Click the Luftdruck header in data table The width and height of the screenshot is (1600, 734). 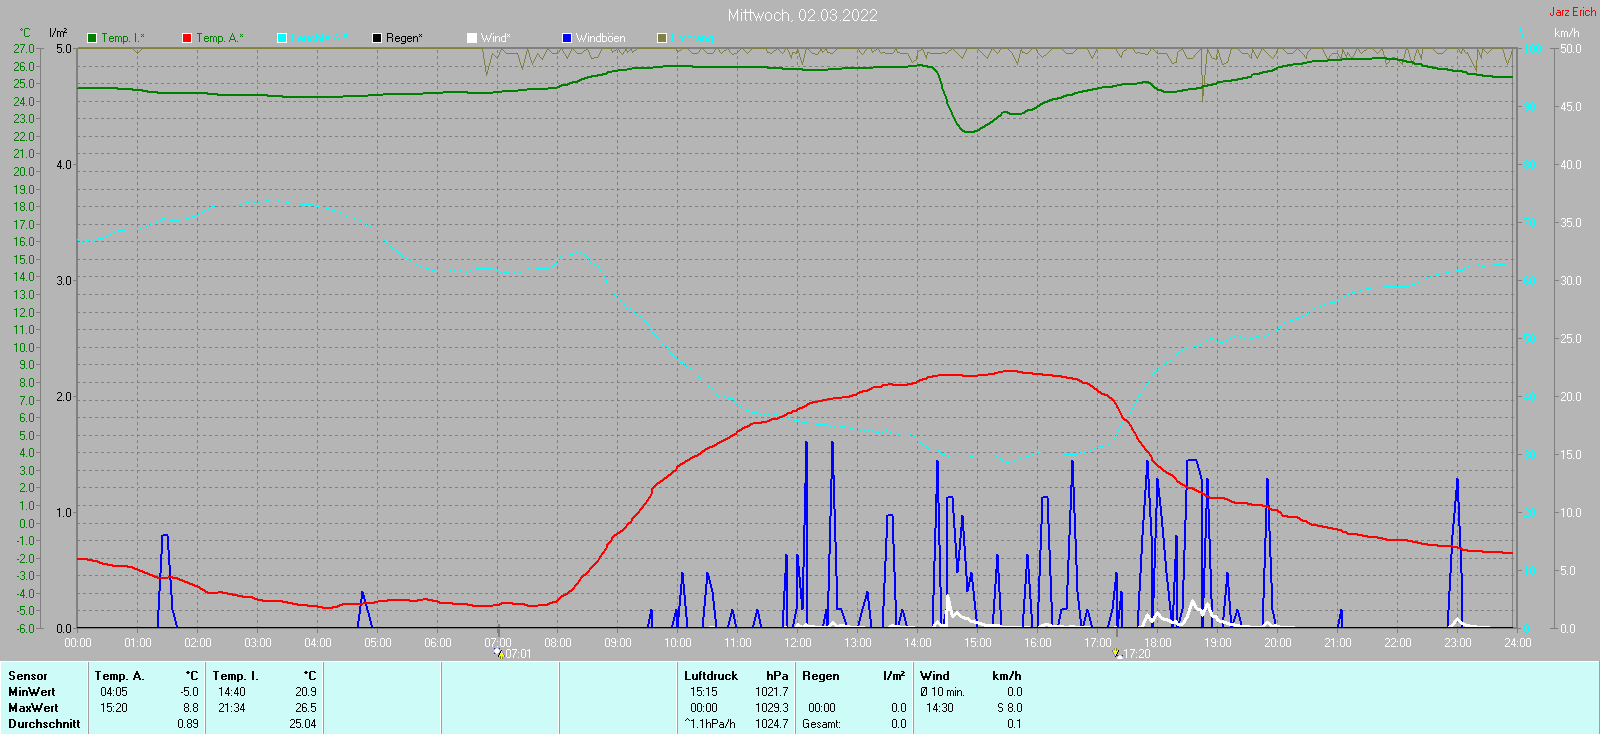[711, 676]
